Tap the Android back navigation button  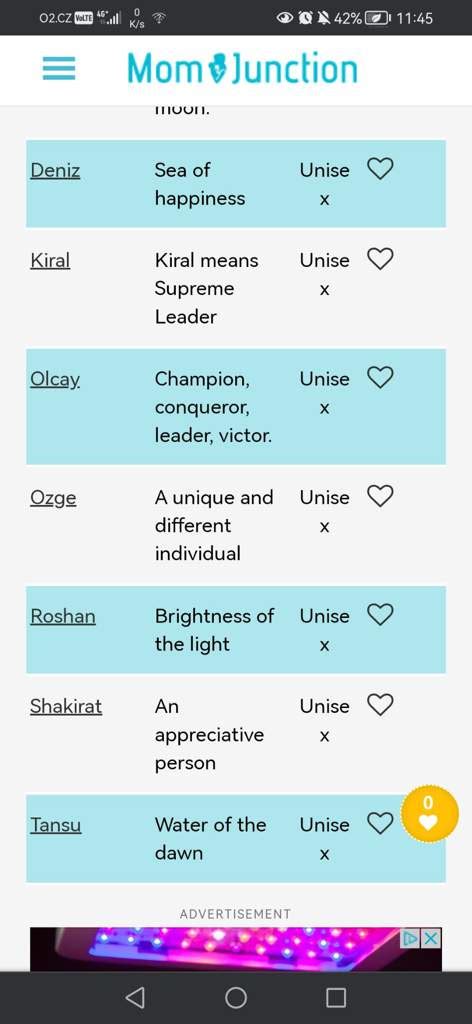[x=134, y=997]
